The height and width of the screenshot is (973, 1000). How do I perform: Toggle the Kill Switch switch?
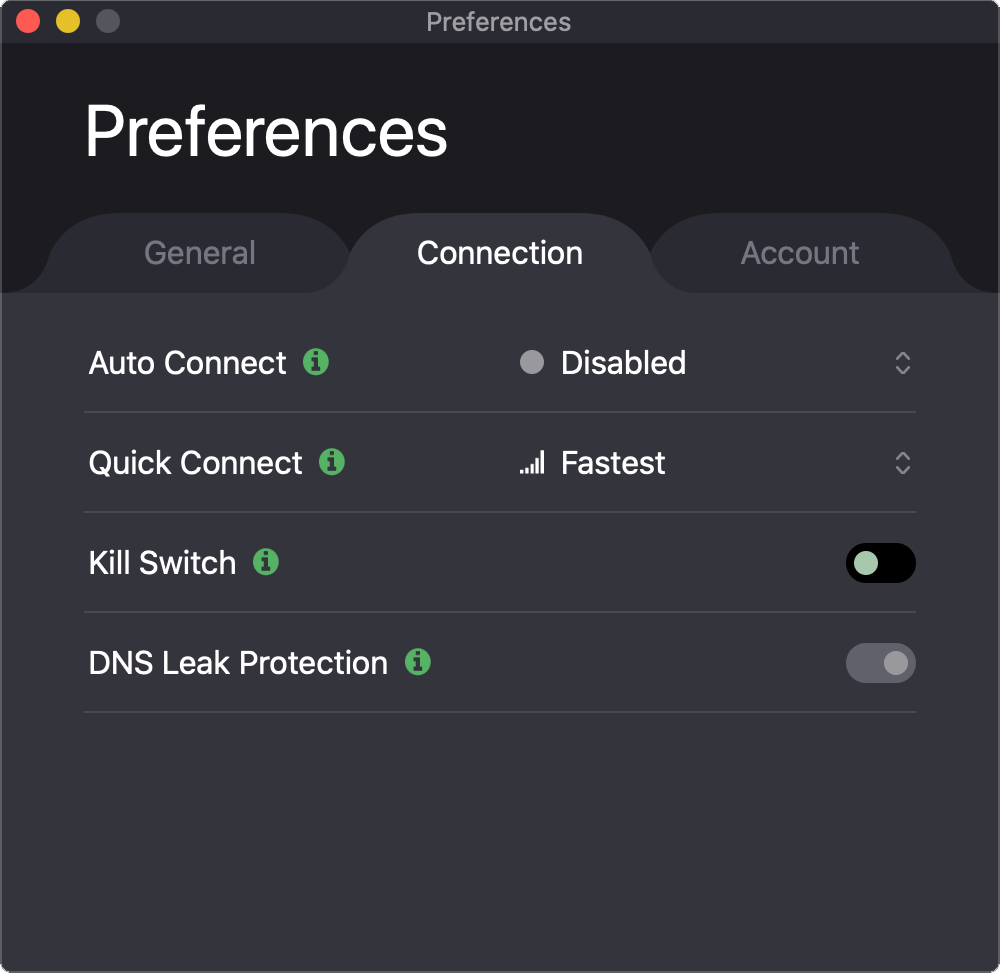point(881,563)
